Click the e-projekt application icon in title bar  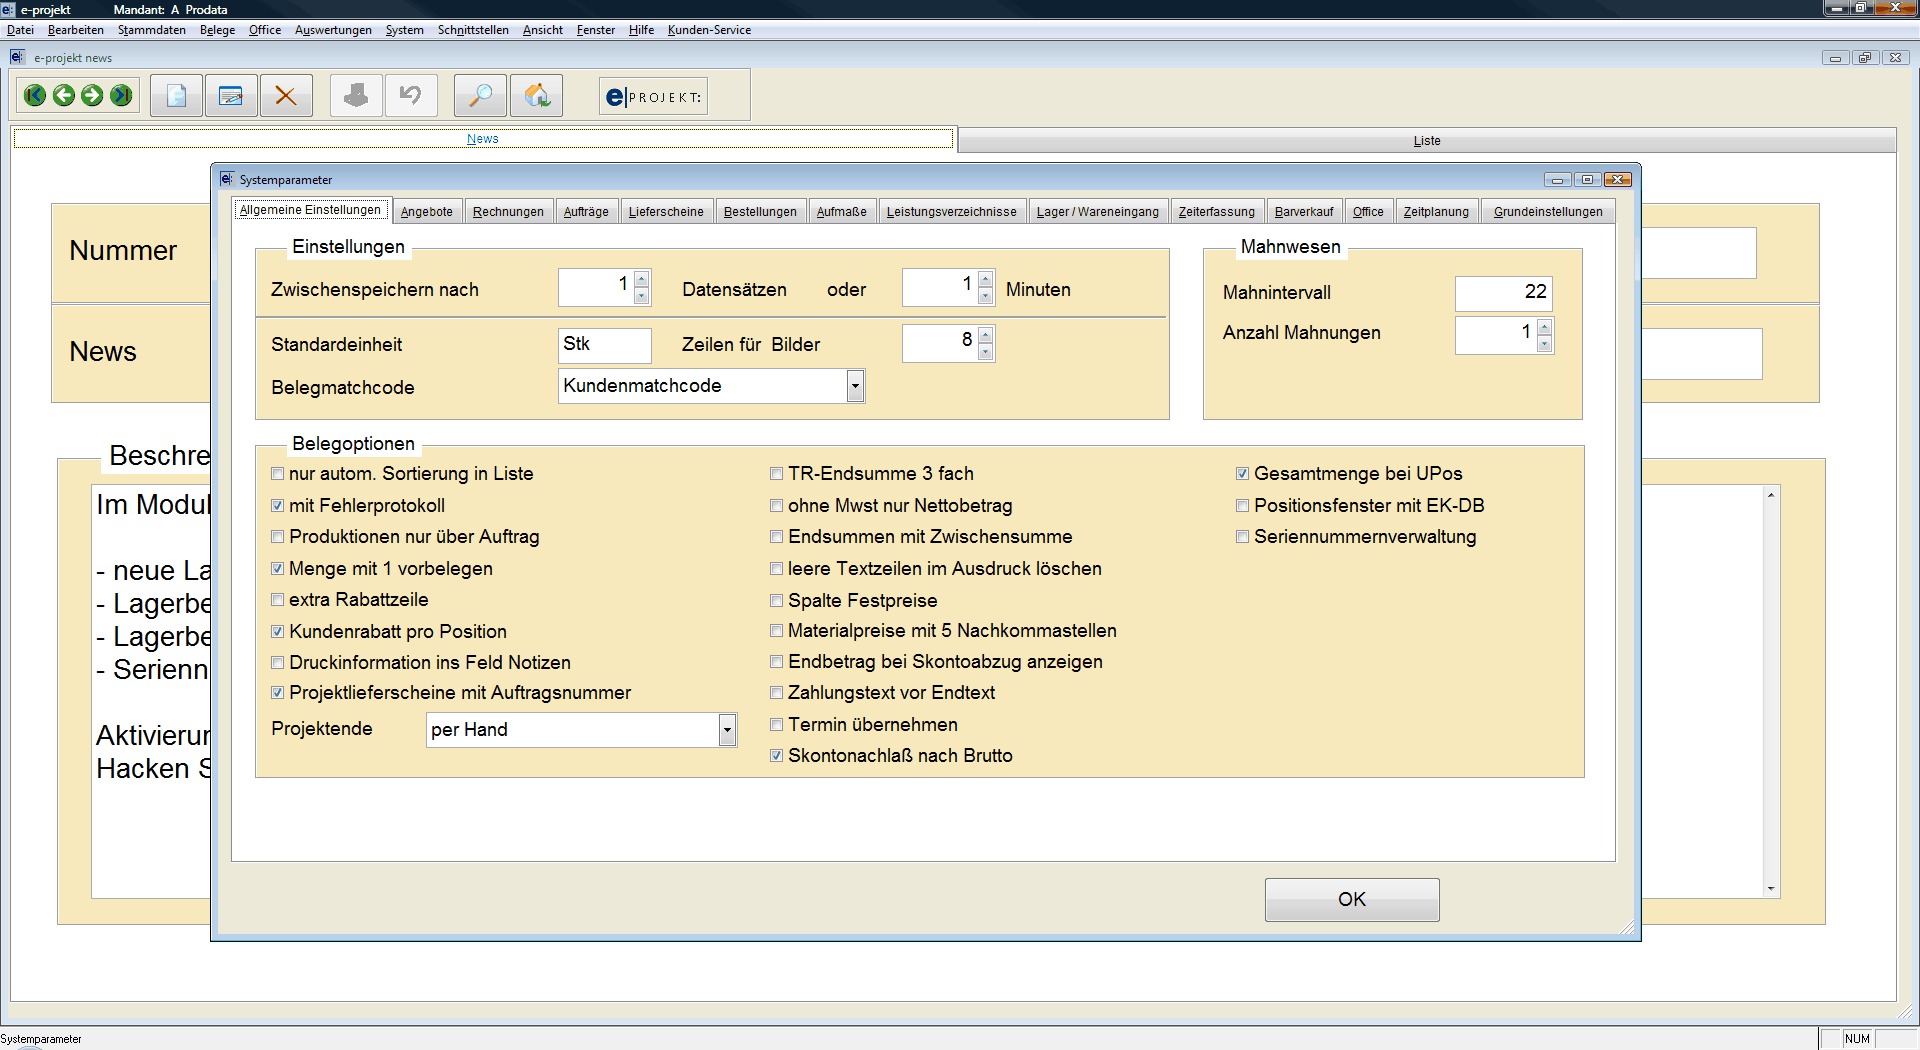[8, 9]
